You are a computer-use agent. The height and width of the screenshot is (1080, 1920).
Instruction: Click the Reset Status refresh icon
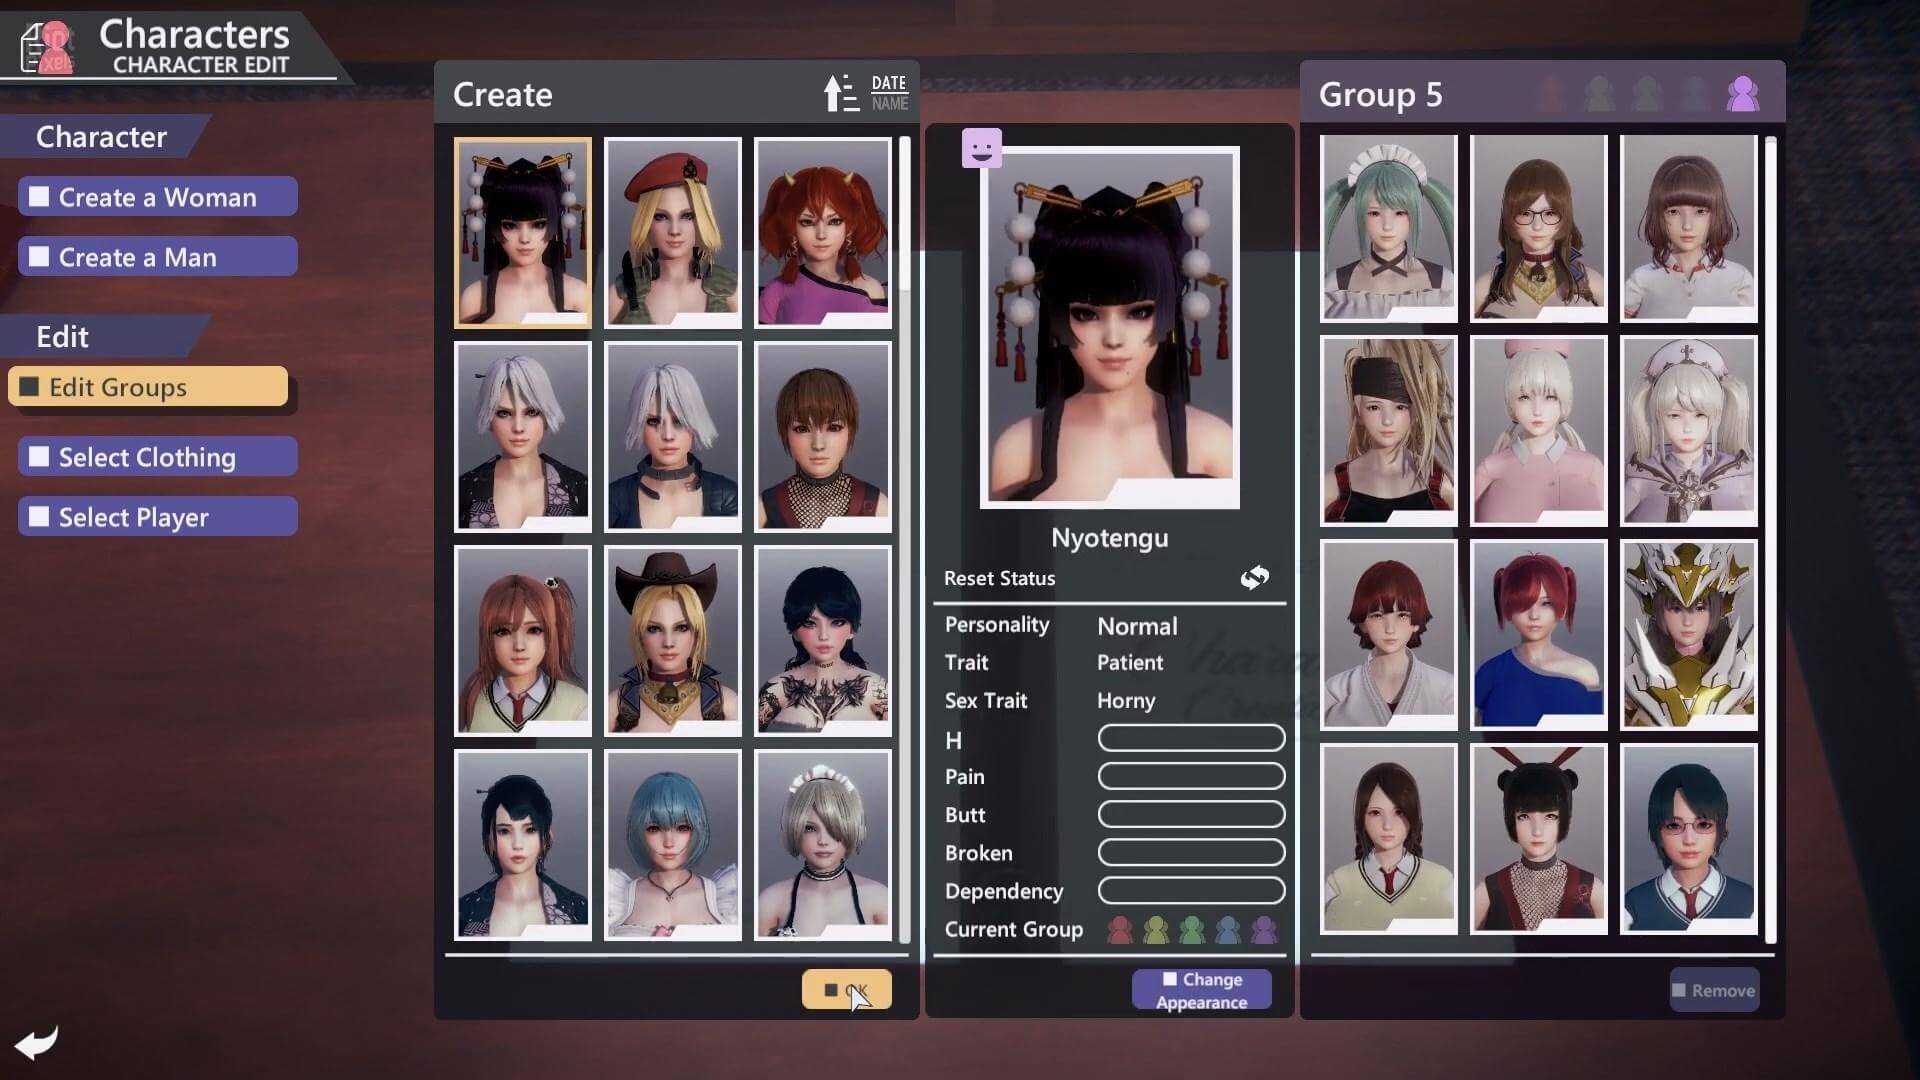tap(1254, 578)
